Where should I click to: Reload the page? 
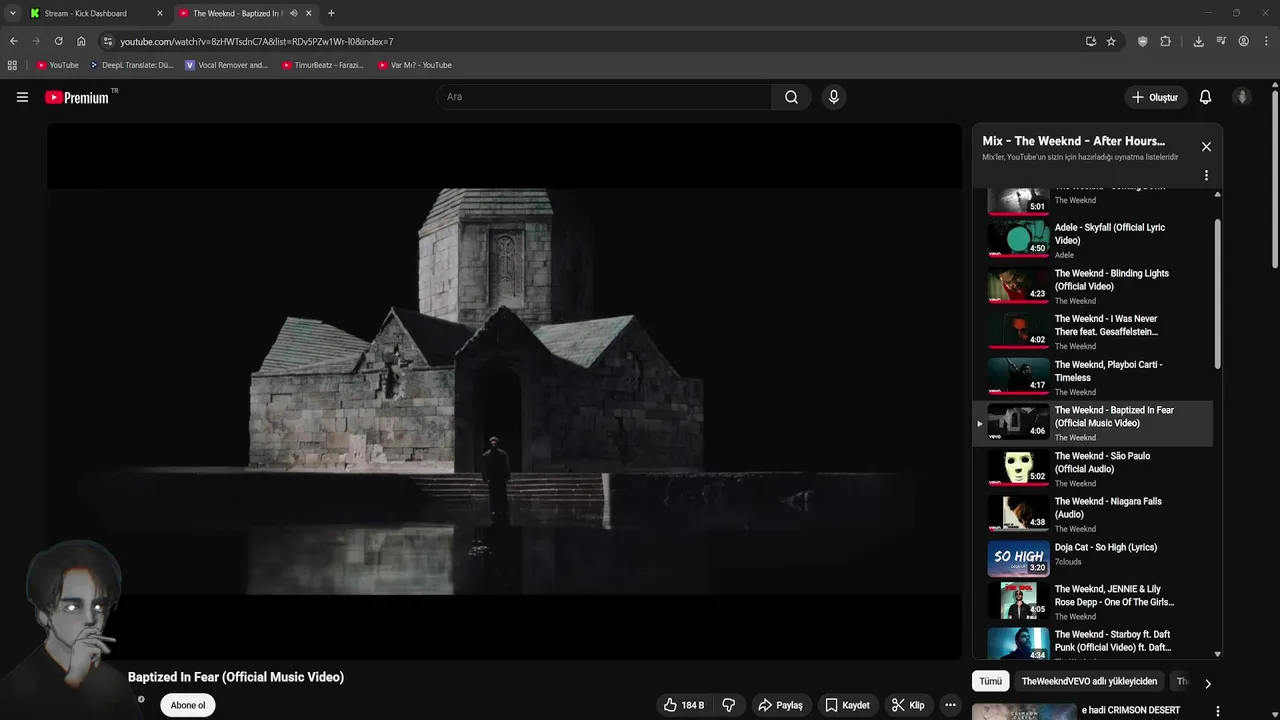click(58, 41)
